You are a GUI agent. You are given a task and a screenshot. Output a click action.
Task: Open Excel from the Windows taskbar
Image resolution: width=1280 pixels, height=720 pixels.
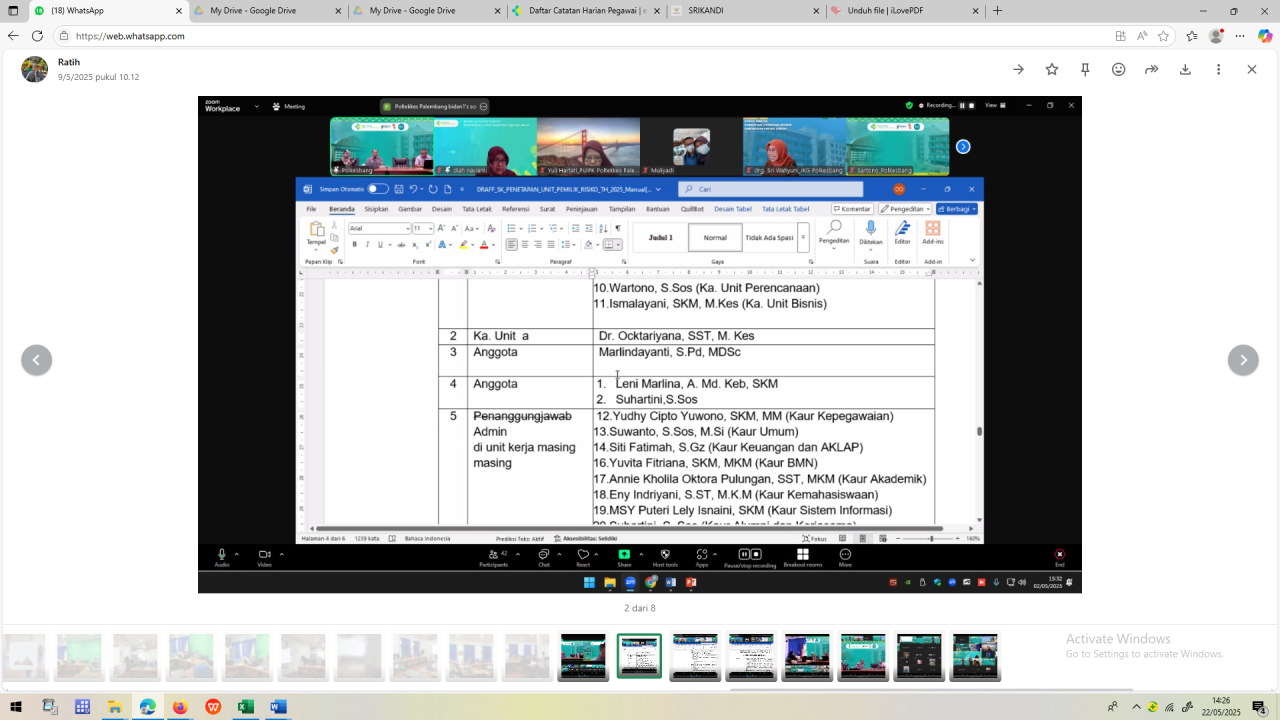click(x=245, y=707)
